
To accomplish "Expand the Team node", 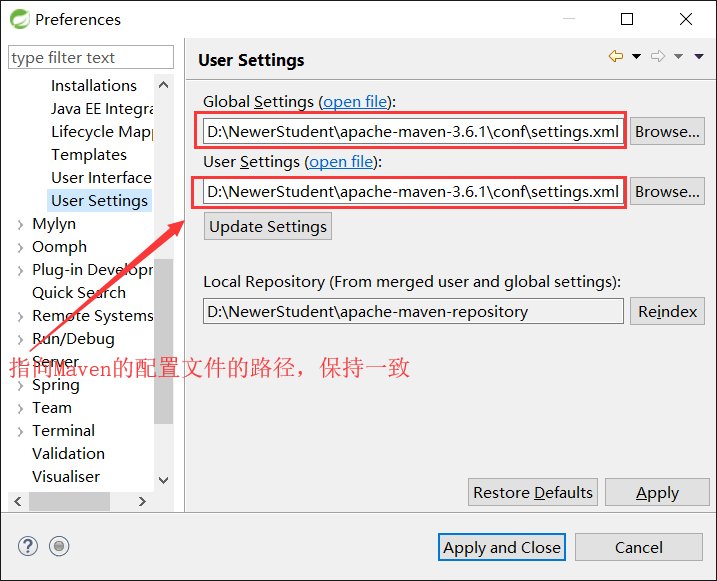I will pyautogui.click(x=20, y=408).
